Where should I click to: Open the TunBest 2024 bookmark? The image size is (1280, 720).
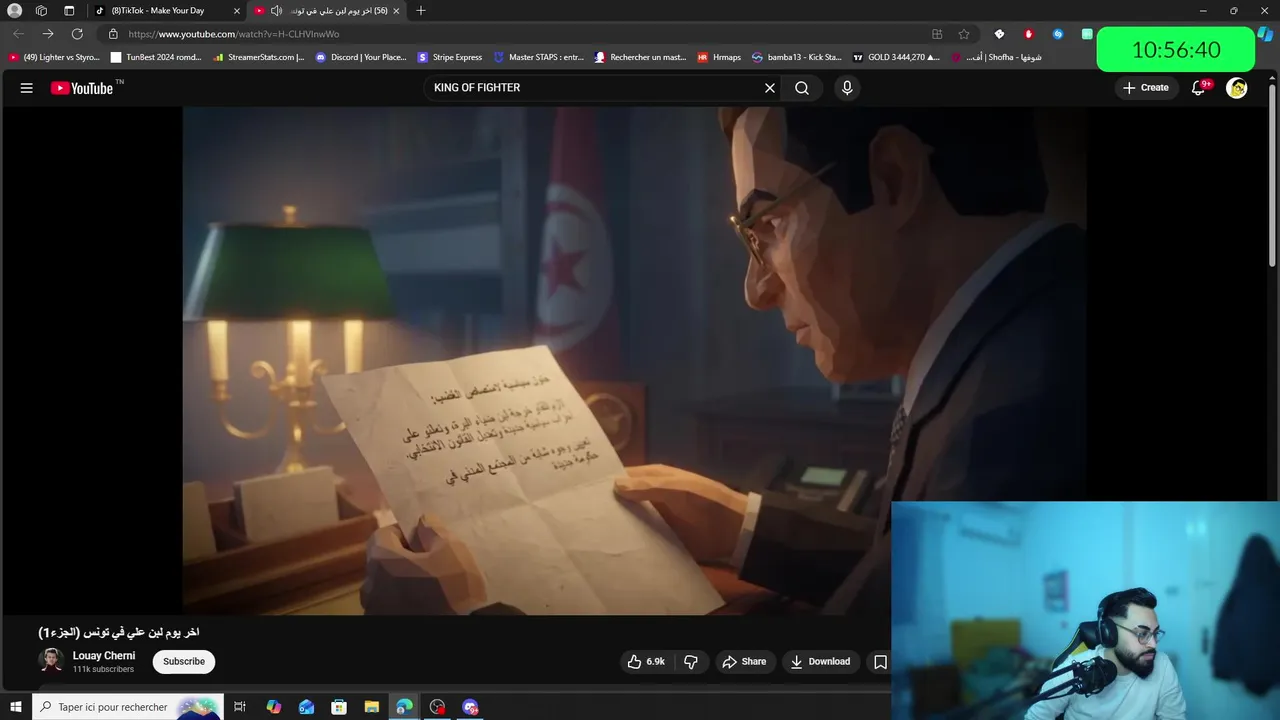point(157,57)
